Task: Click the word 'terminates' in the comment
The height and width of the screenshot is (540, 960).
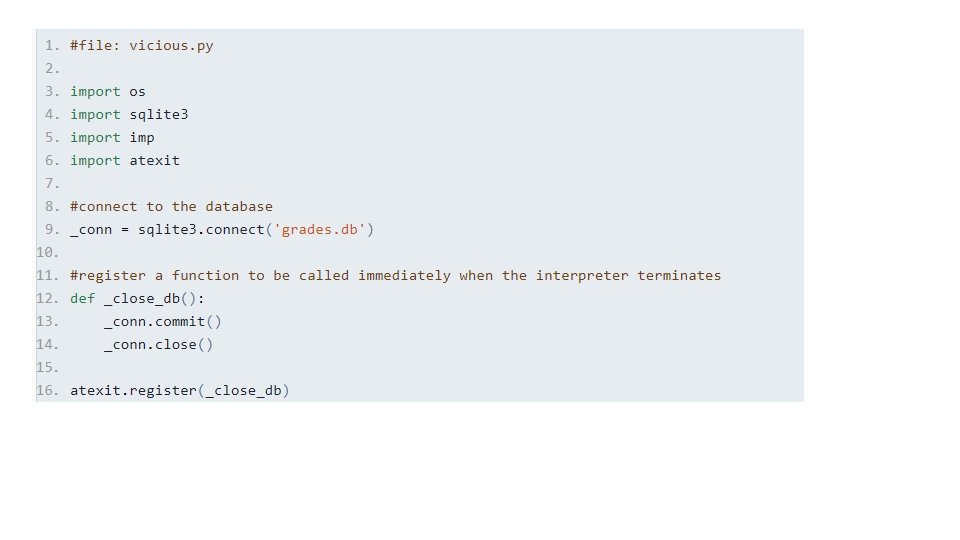Action: (679, 275)
